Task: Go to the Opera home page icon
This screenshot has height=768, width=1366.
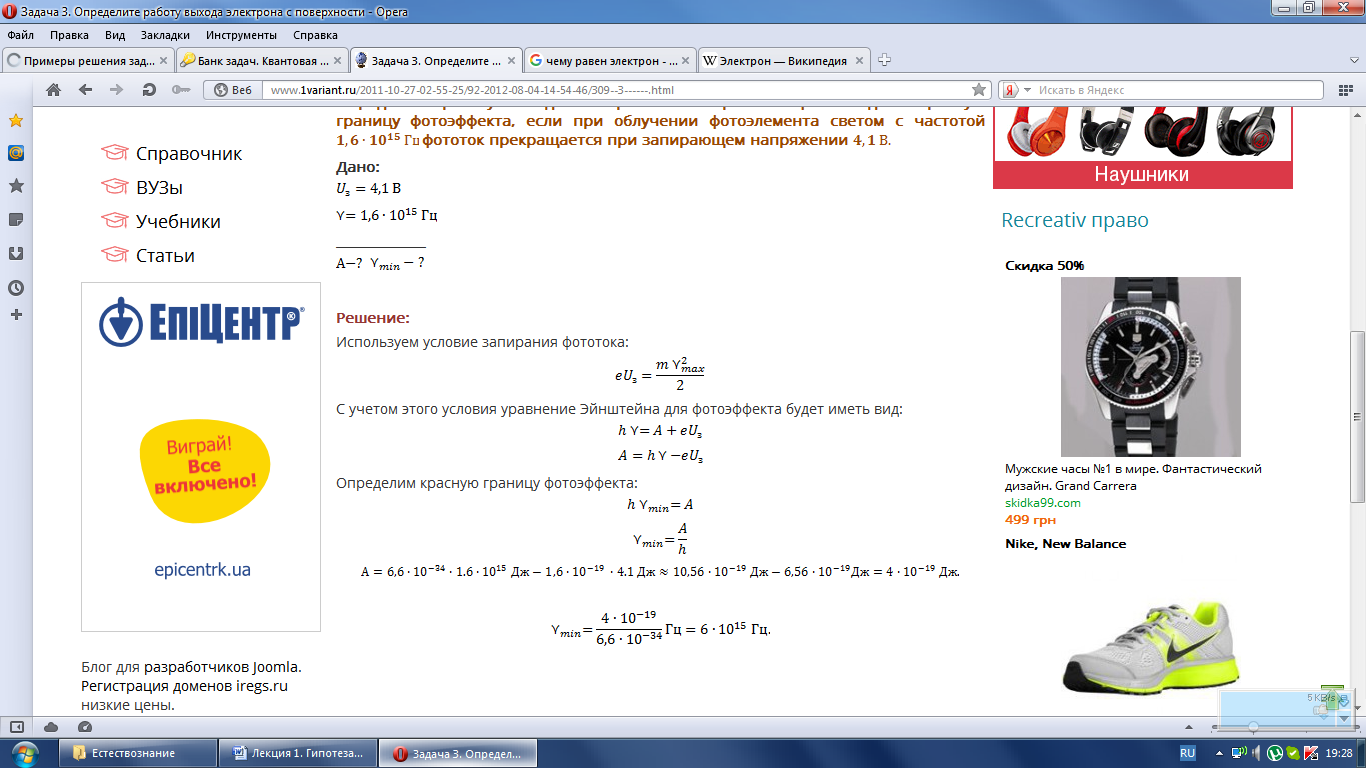Action: (54, 90)
